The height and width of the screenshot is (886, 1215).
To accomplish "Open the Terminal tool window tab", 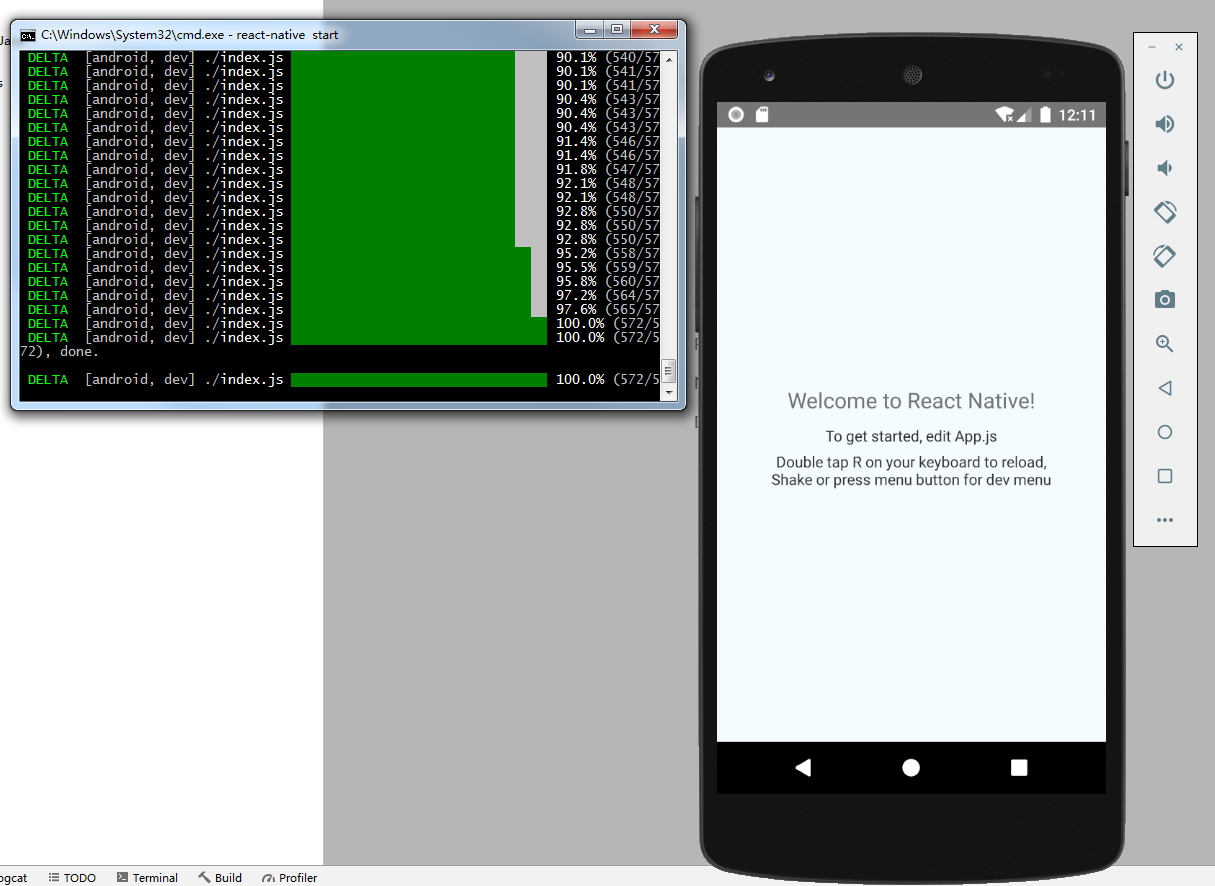I will click(x=147, y=878).
